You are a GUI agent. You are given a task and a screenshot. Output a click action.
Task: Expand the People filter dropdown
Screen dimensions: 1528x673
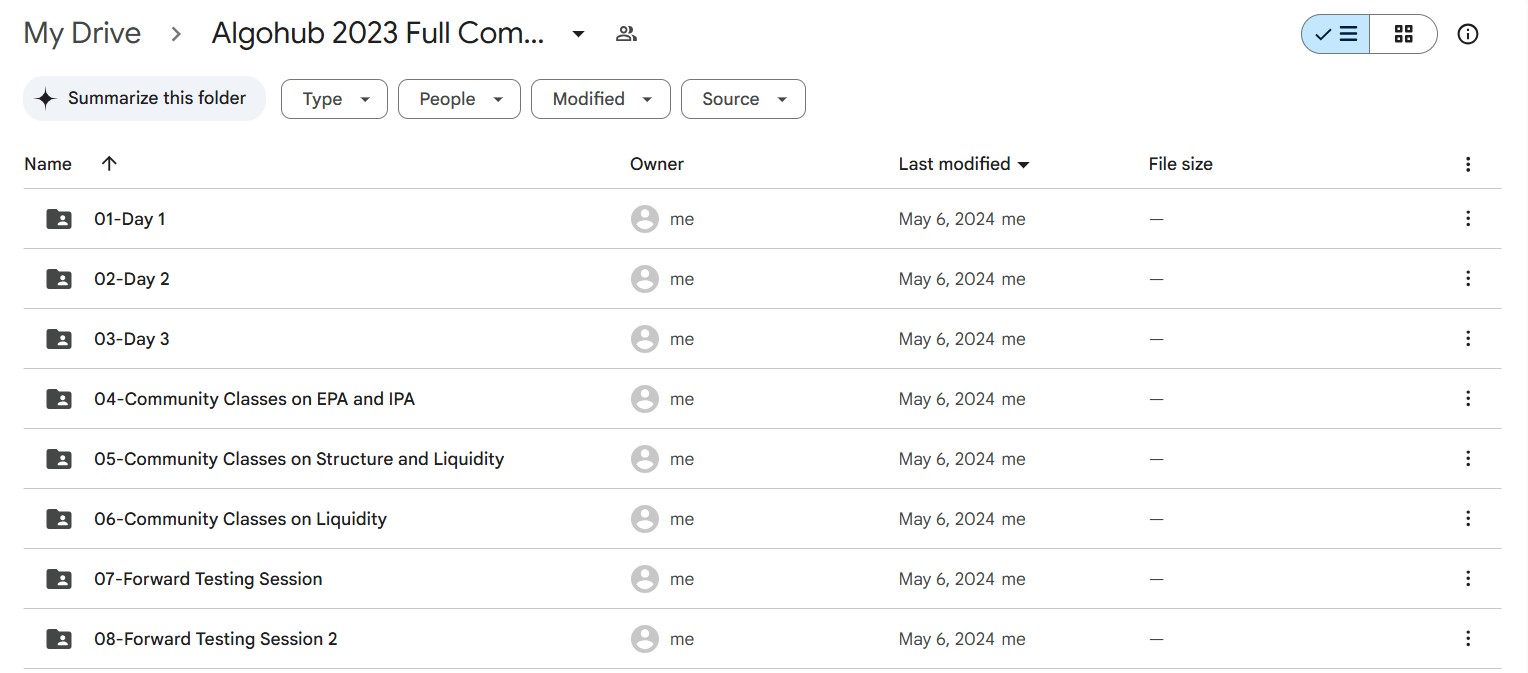(x=459, y=99)
